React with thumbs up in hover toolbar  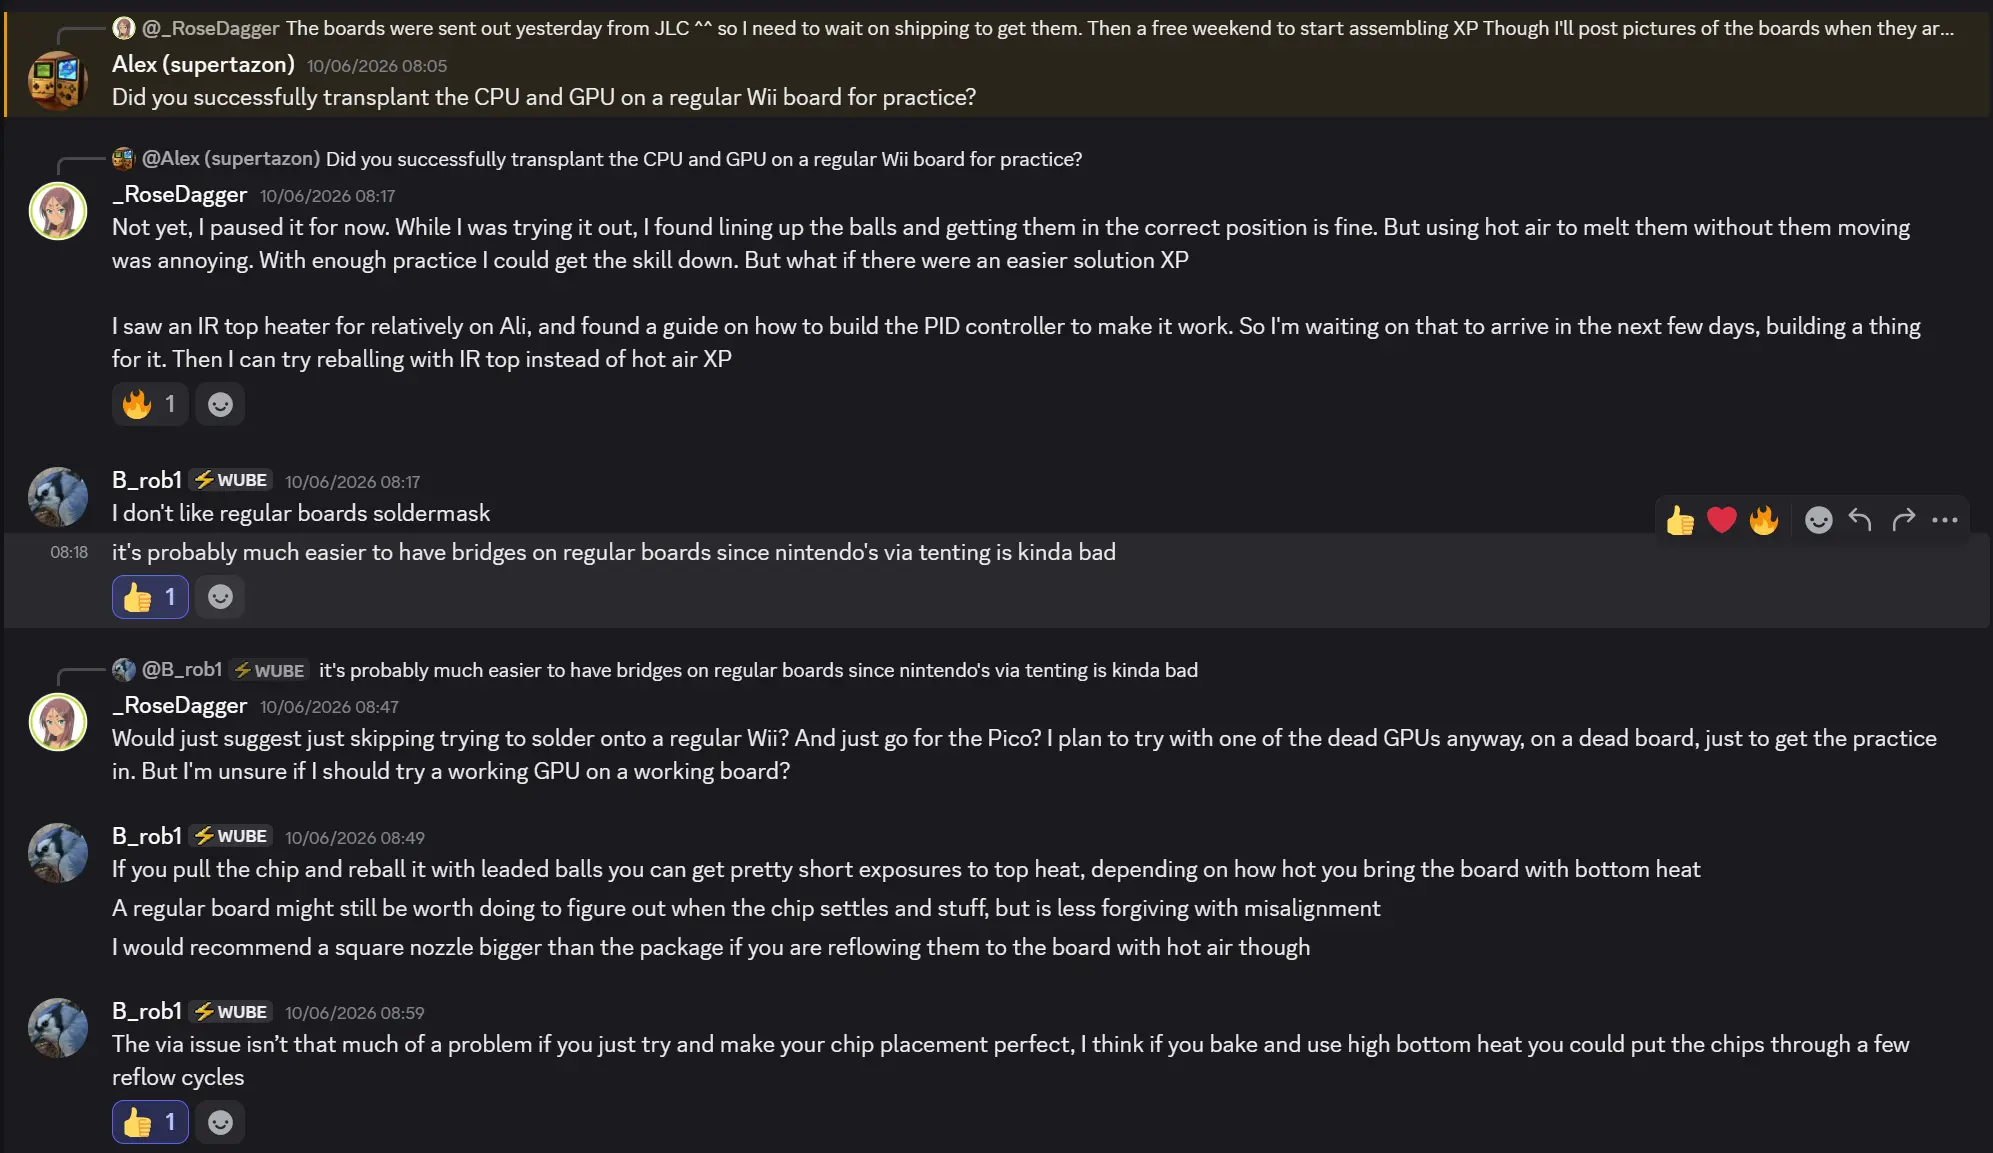[1680, 520]
